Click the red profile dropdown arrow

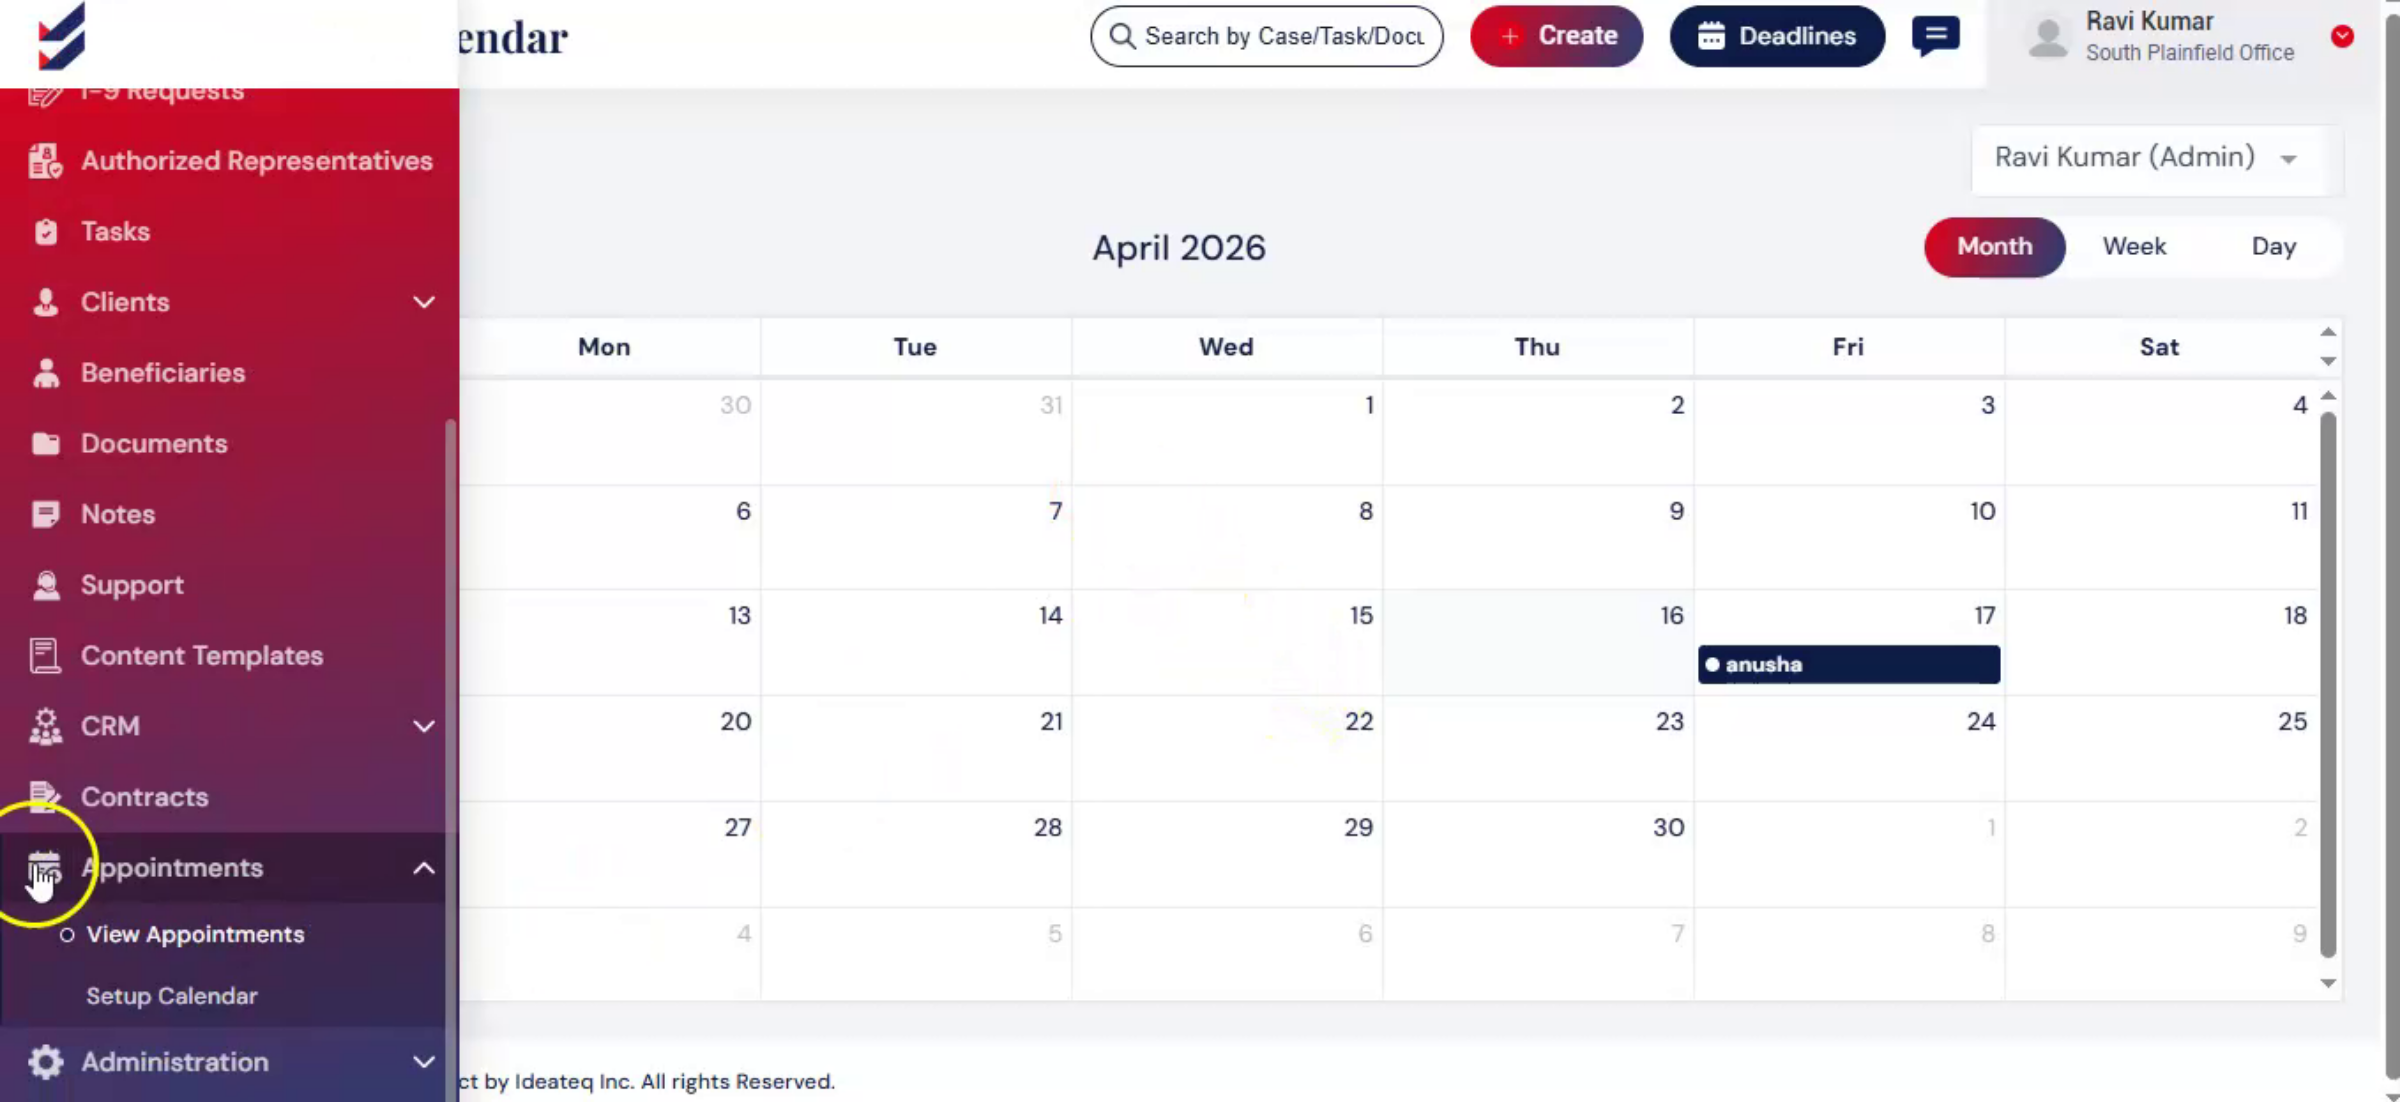pyautogui.click(x=2342, y=37)
